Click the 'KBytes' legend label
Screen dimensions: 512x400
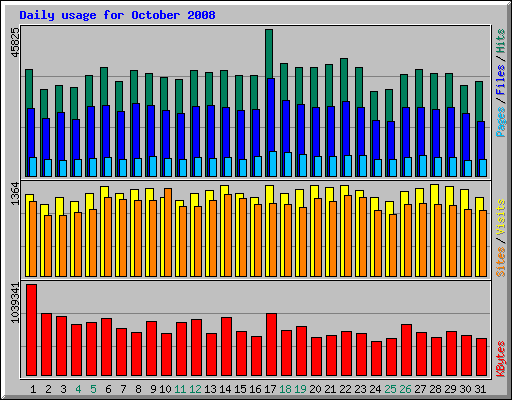coord(500,359)
